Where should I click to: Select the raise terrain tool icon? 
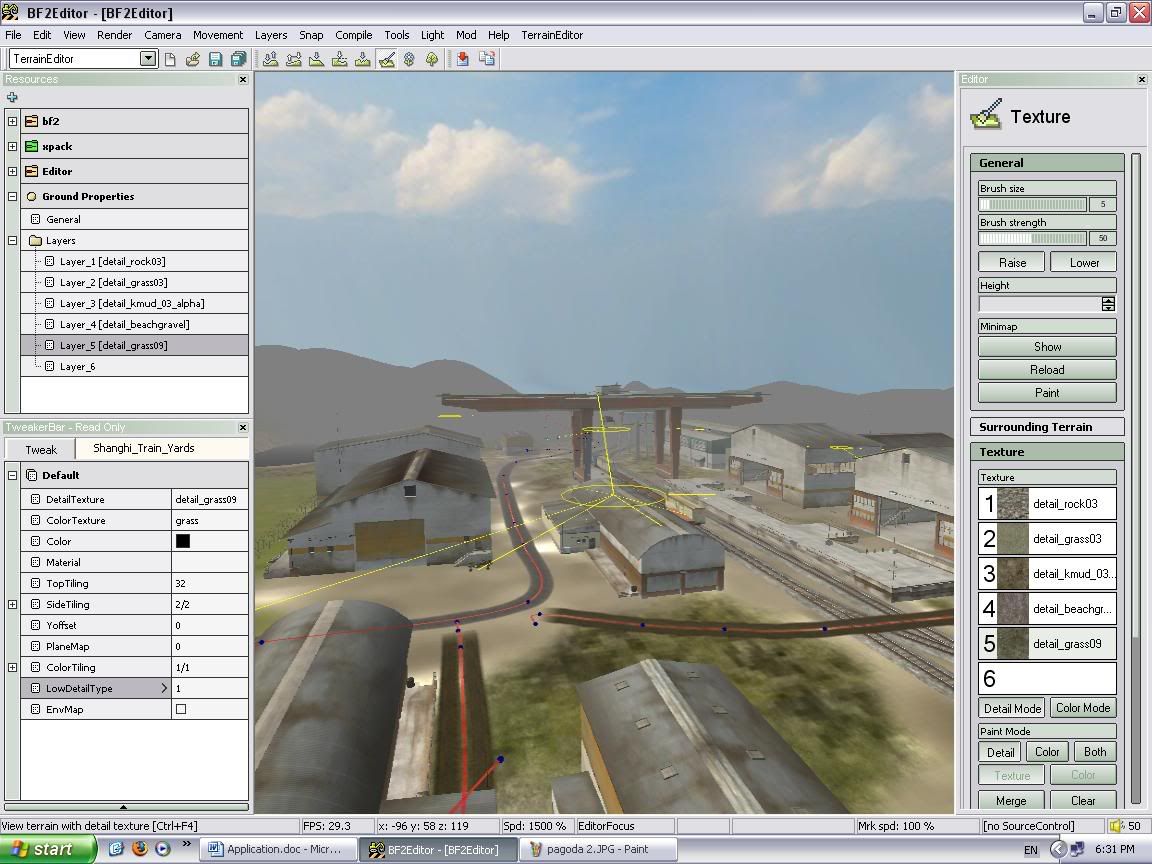(x=270, y=59)
